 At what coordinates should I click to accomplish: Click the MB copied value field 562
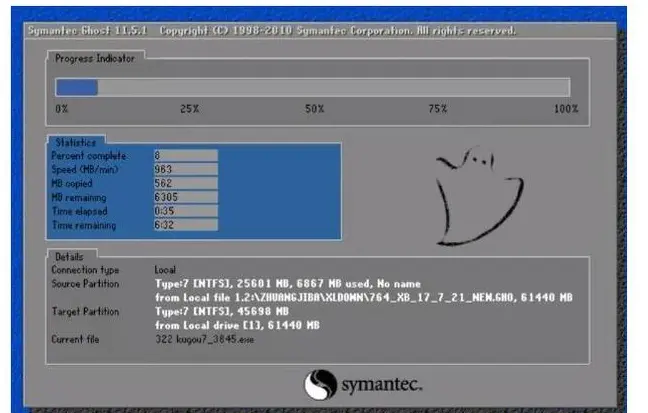click(x=186, y=183)
